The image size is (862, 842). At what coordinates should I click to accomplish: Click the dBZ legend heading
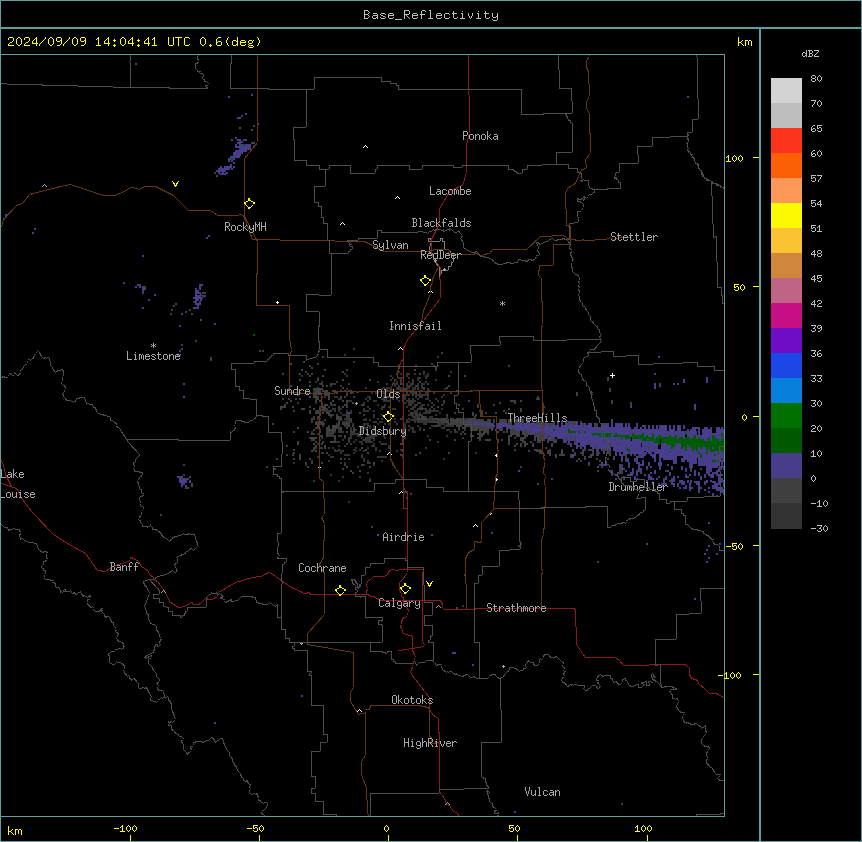click(810, 54)
